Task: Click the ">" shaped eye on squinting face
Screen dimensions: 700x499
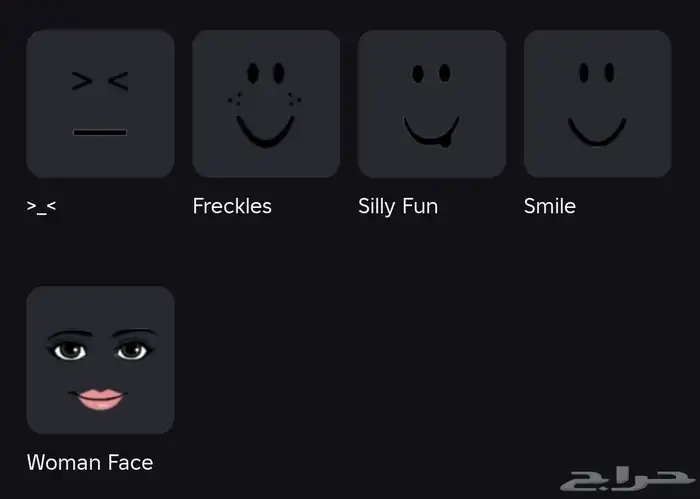Action: 82,81
